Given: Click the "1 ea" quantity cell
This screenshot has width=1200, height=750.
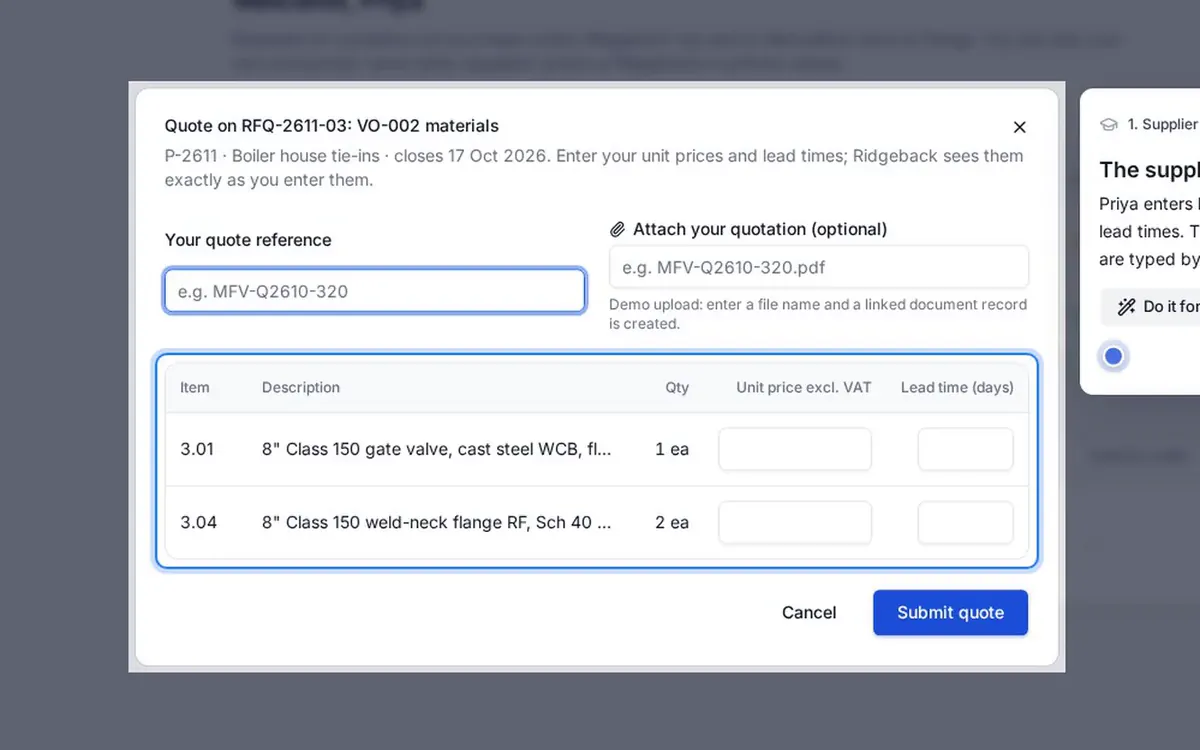Looking at the screenshot, I should [672, 449].
